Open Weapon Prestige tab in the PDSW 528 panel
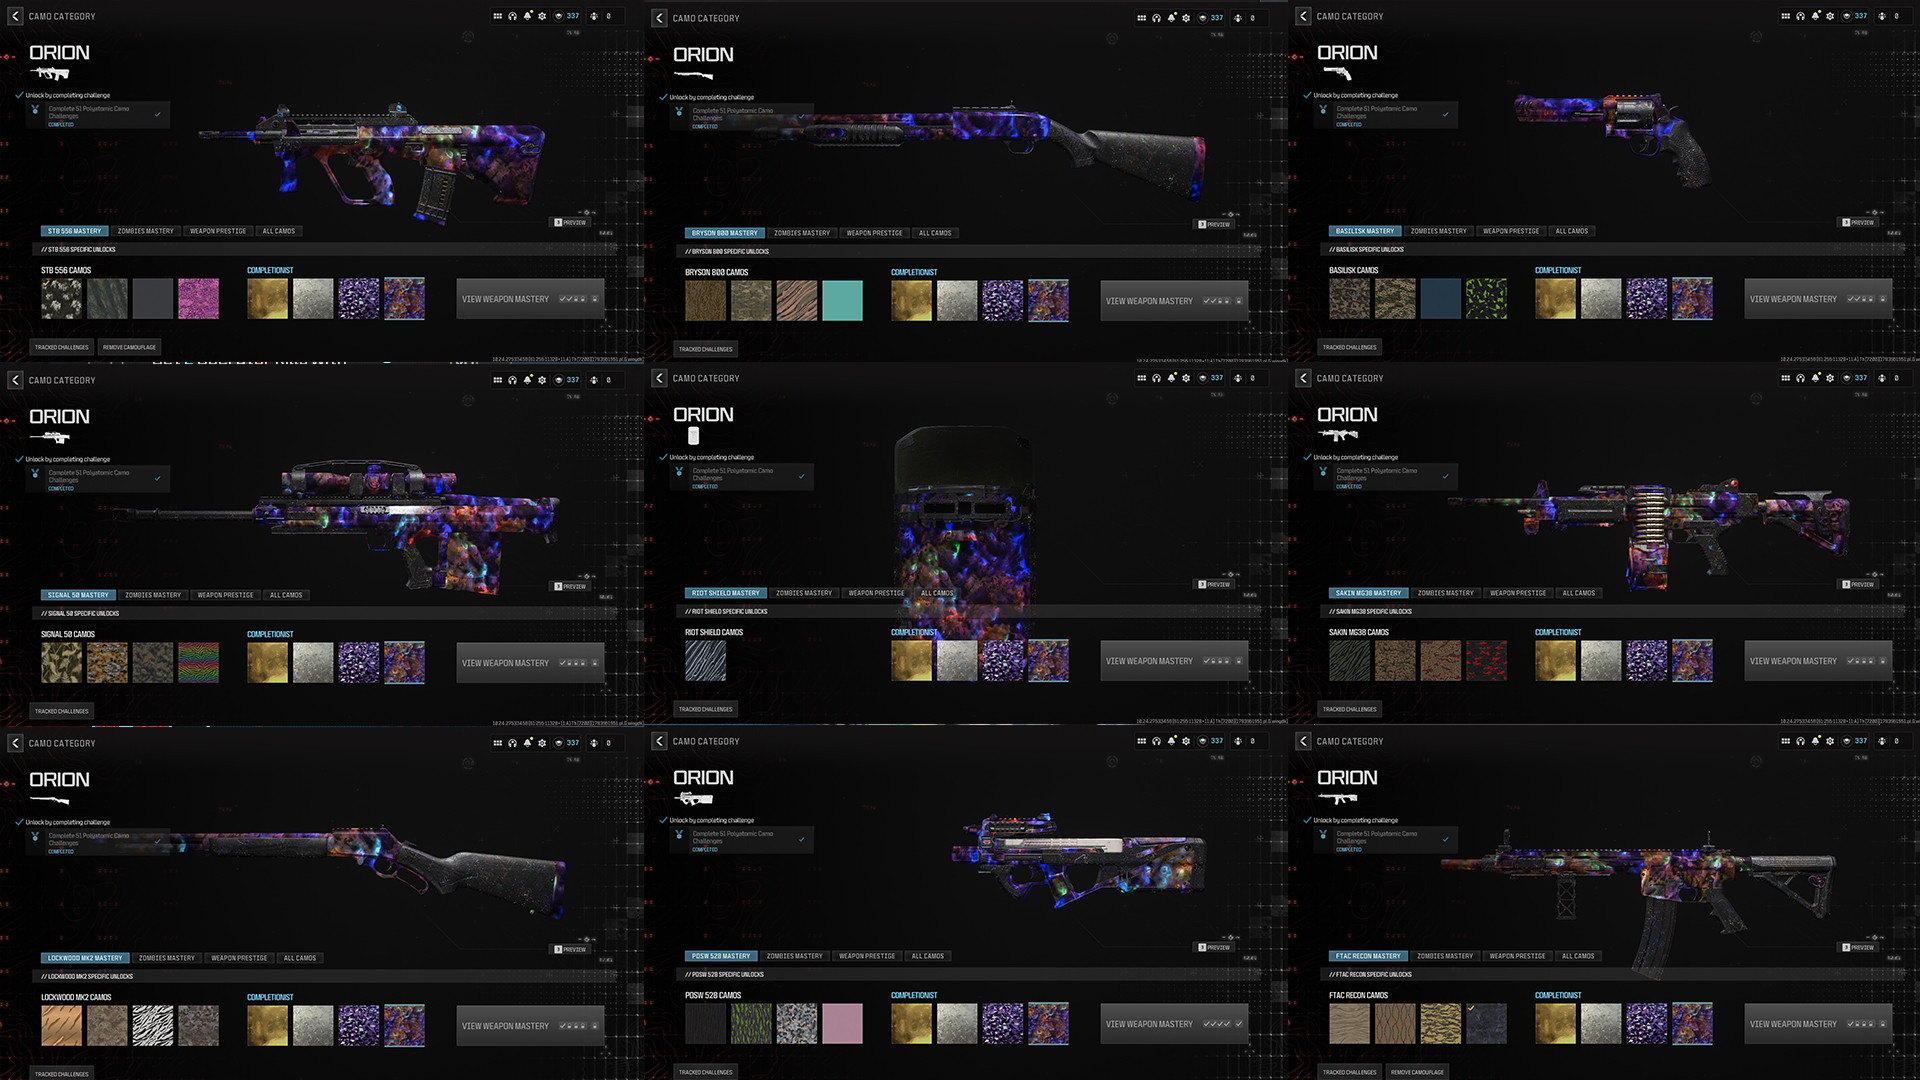This screenshot has width=1920, height=1080. [x=867, y=956]
